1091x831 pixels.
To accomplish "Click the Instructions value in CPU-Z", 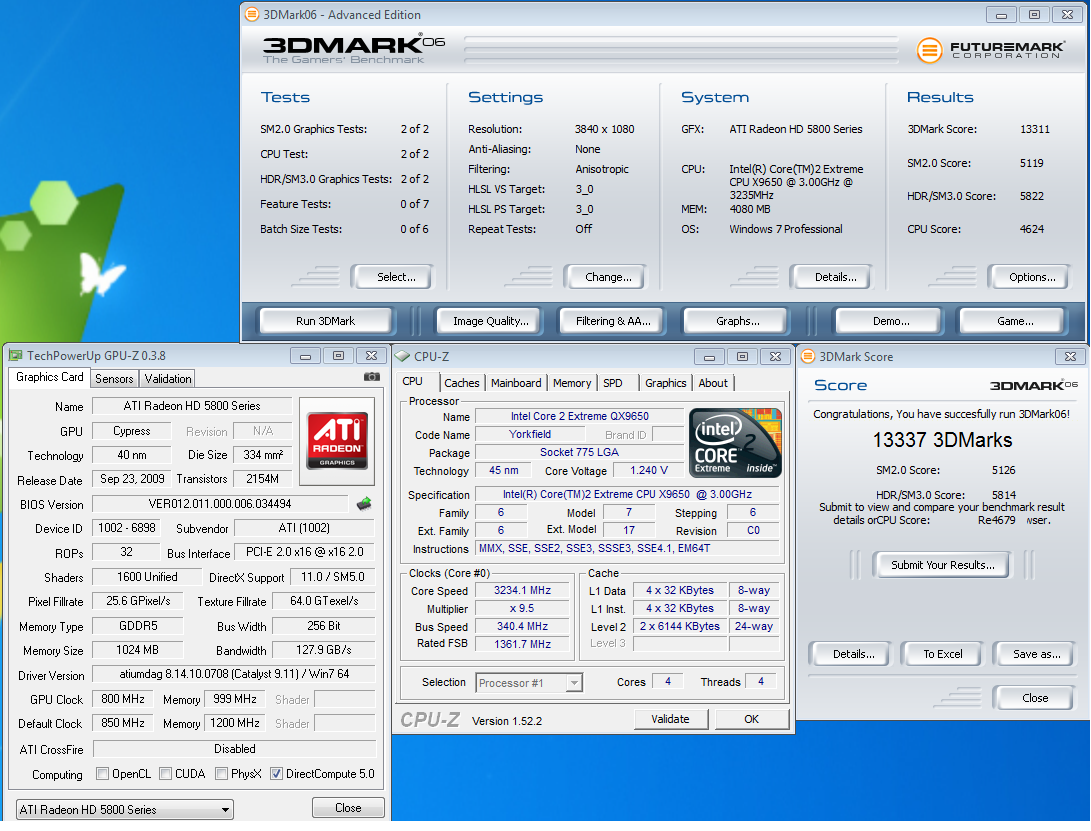I will point(627,548).
